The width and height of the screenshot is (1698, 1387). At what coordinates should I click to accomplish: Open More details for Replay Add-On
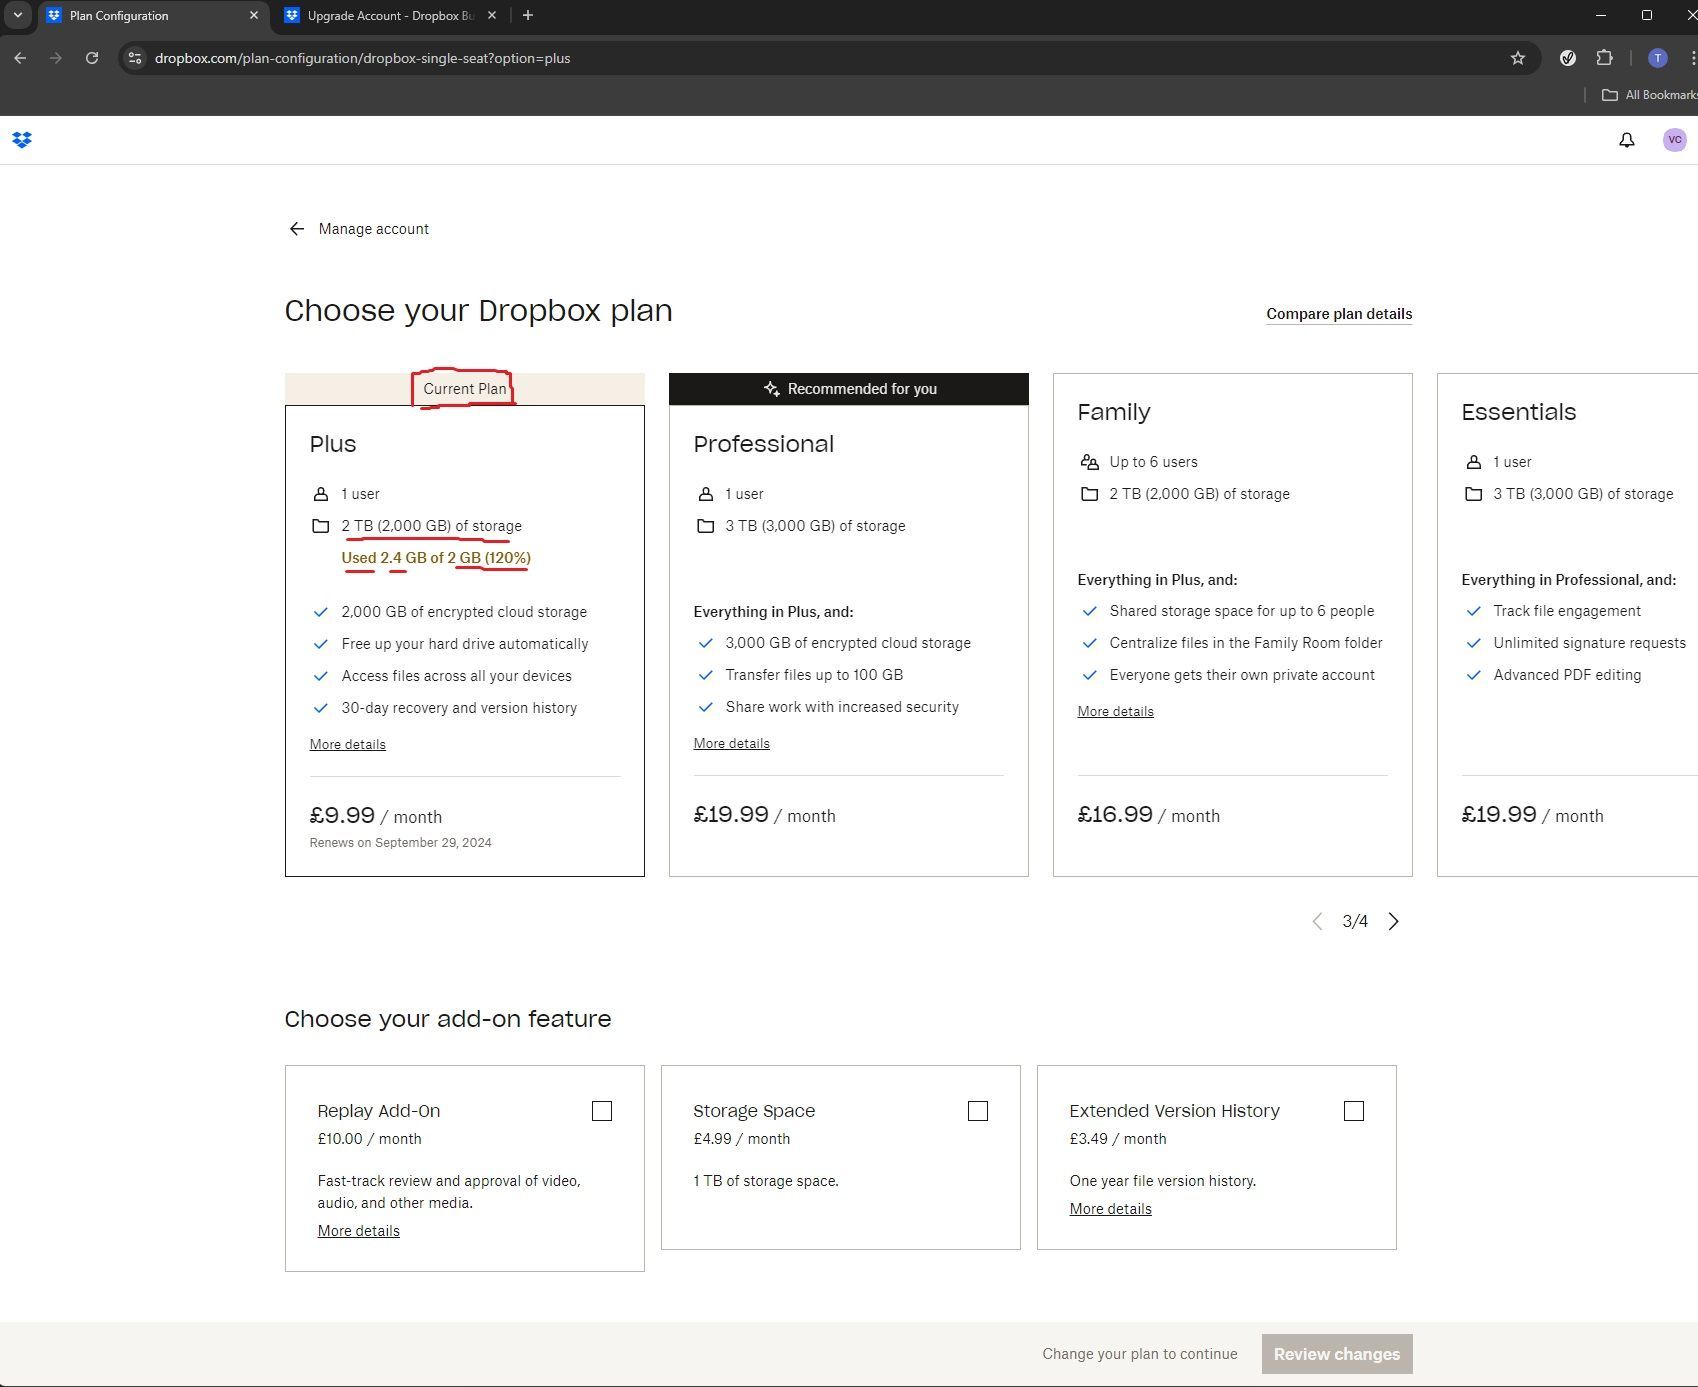tap(358, 1231)
